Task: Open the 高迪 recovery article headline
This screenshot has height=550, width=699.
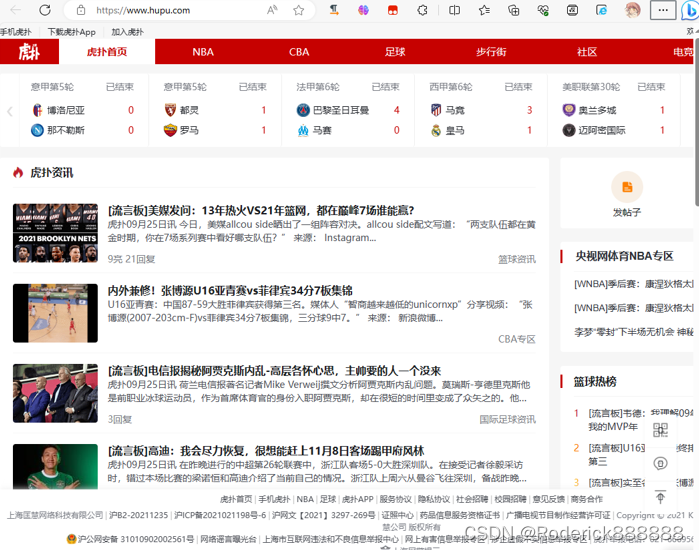Action: (x=266, y=451)
